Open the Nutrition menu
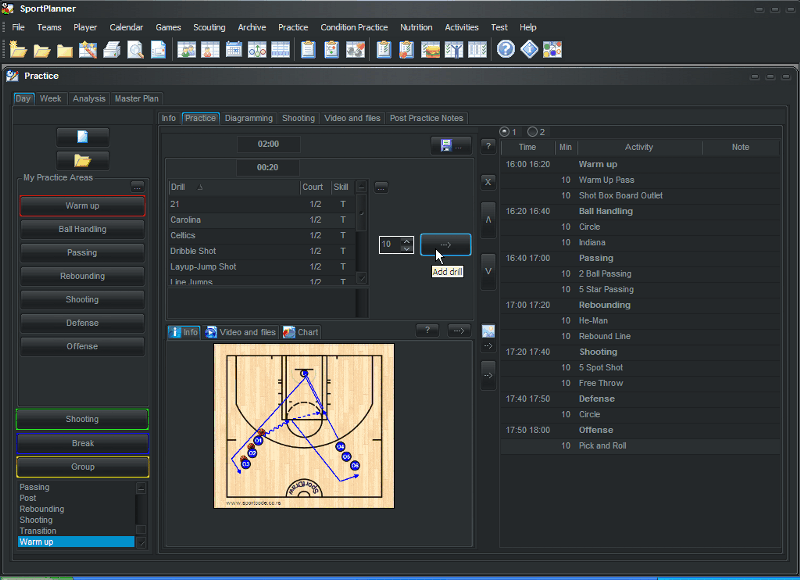Viewport: 800px width, 580px height. pos(416,28)
